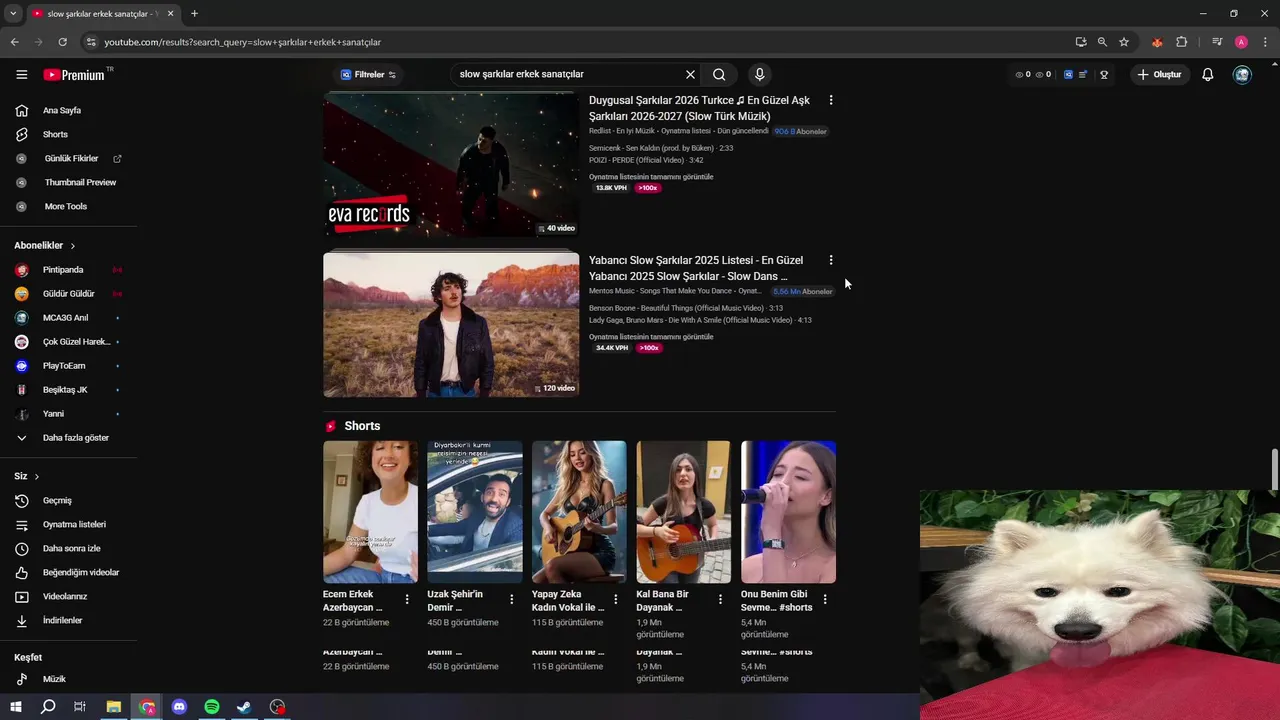This screenshot has width=1280, height=720.
Task: Open more options for Yapay Zeka short
Action: tap(616, 599)
